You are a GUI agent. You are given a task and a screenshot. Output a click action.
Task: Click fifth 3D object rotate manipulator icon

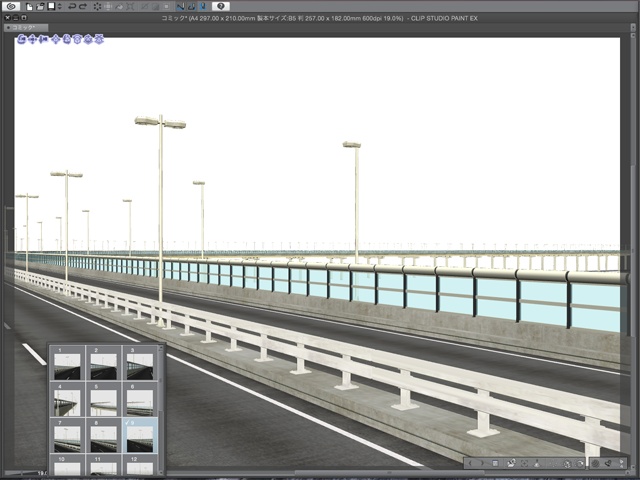click(67, 39)
